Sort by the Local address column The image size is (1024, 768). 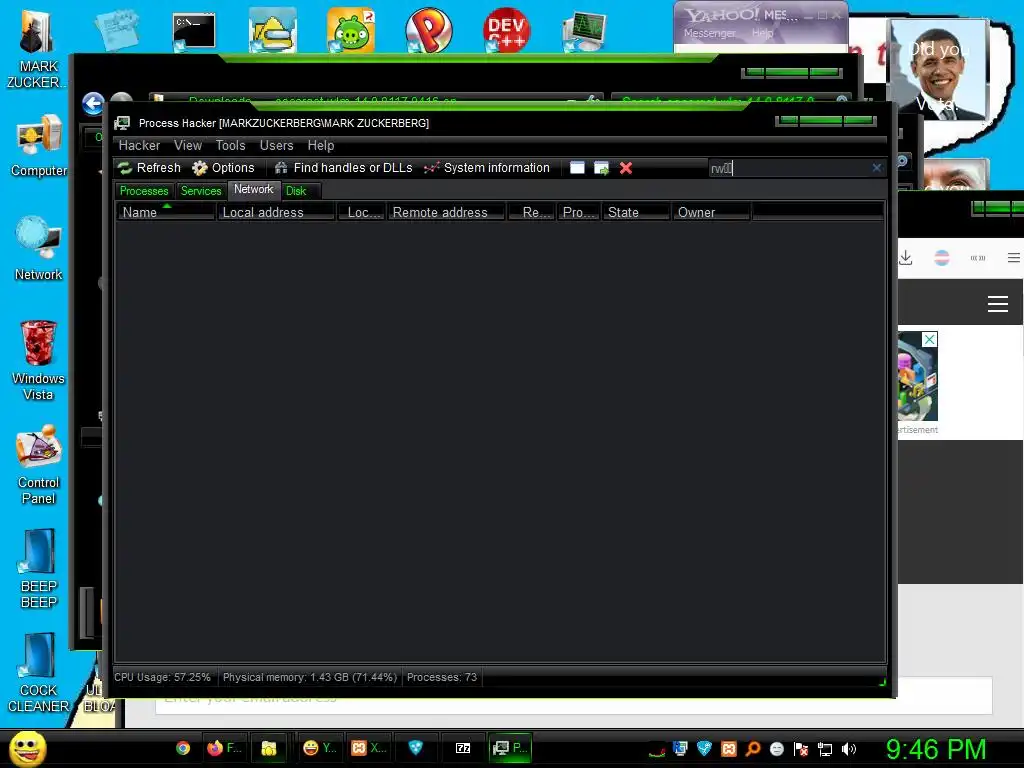(276, 212)
